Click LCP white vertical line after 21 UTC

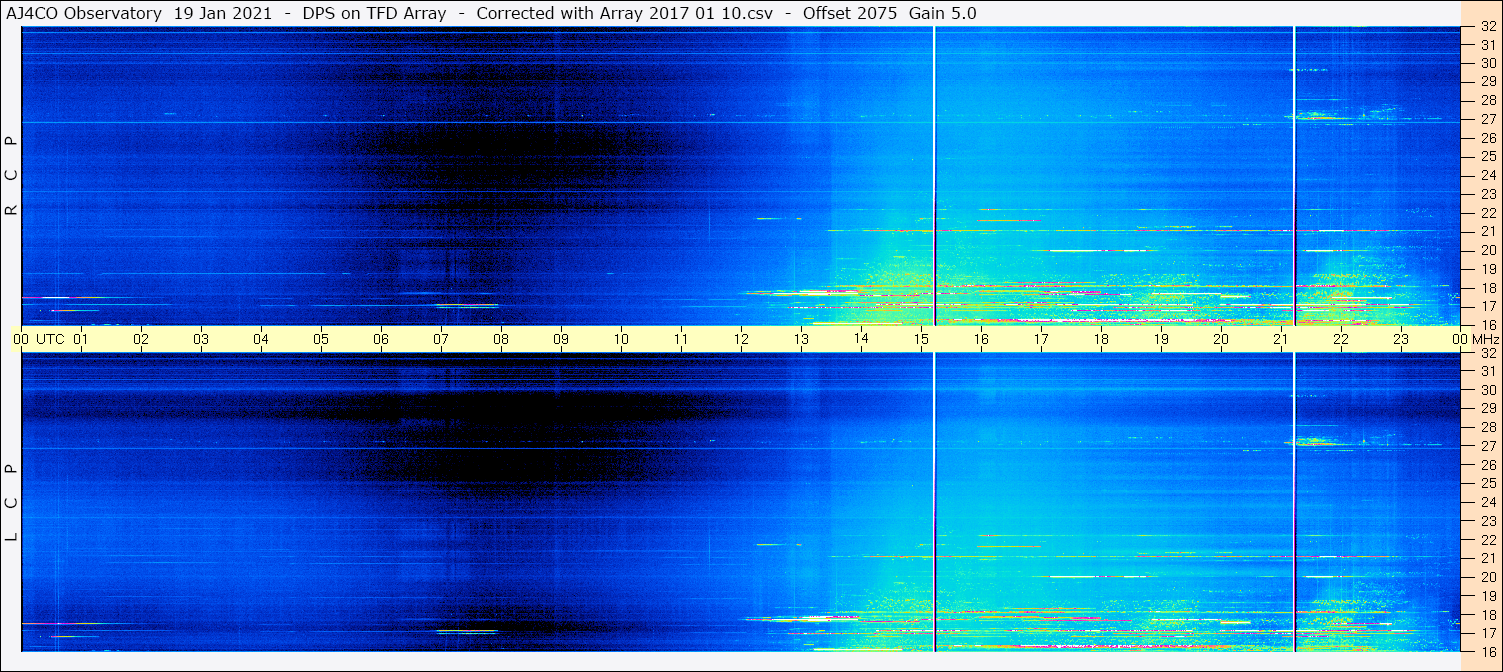[1294, 502]
